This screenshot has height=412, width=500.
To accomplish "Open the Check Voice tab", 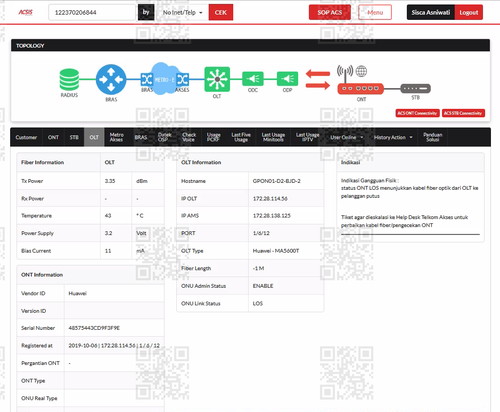I will click(189, 137).
